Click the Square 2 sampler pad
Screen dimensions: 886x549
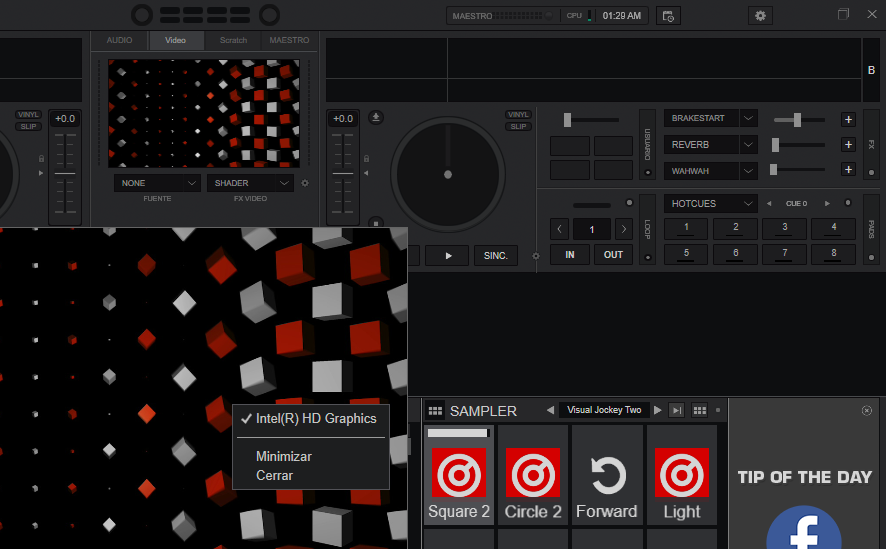click(459, 476)
